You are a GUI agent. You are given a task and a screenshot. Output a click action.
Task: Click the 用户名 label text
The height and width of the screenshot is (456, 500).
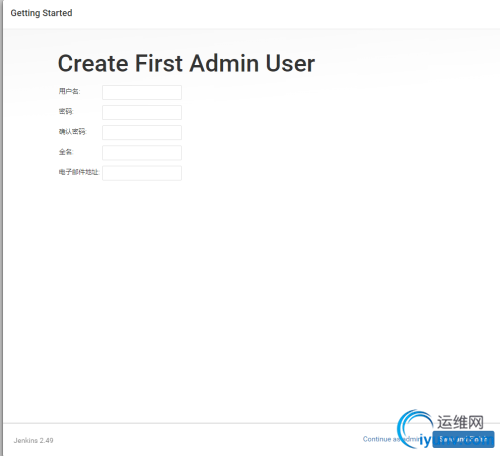(x=69, y=91)
